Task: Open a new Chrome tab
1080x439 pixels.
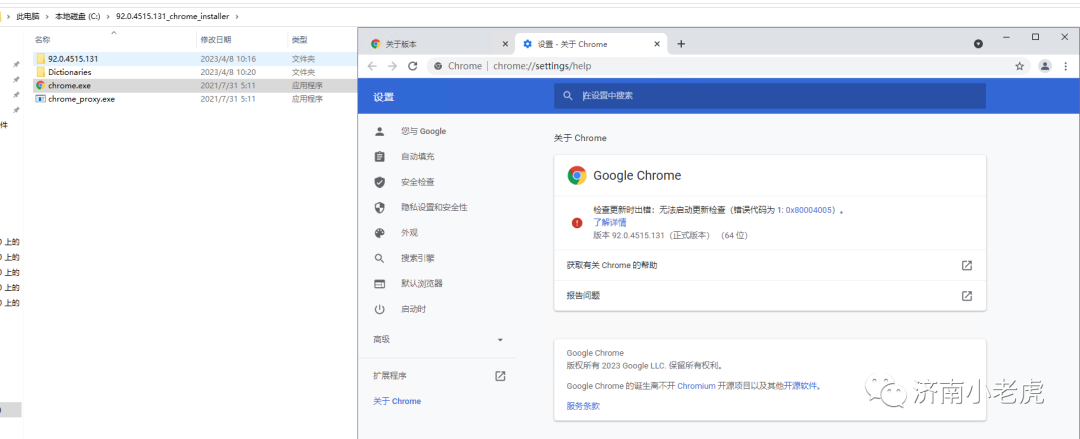Action: 681,44
